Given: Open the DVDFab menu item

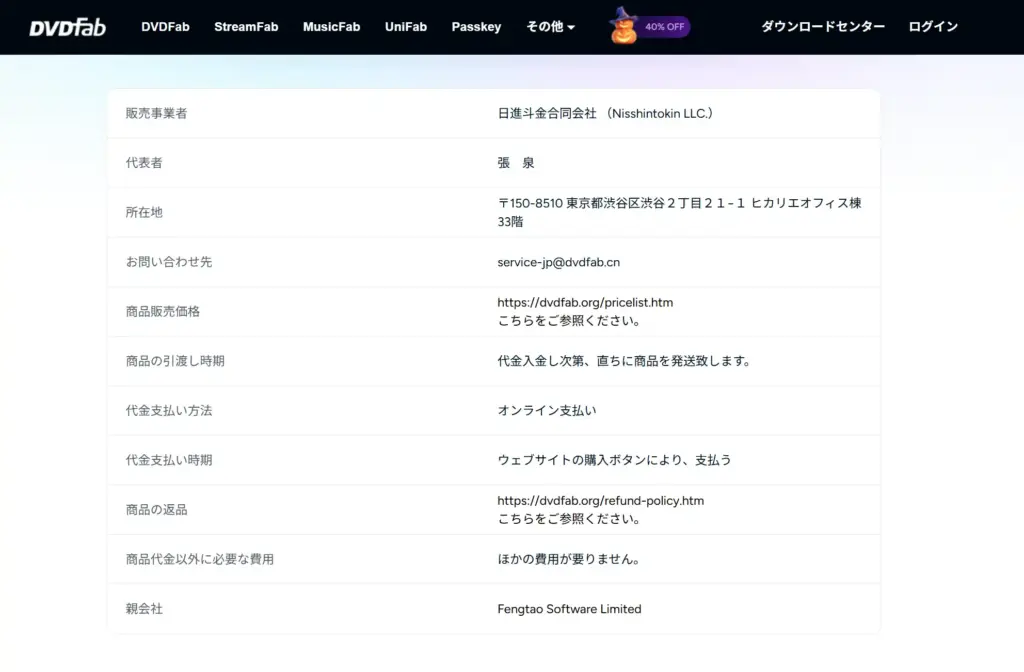Looking at the screenshot, I should pyautogui.click(x=165, y=27).
